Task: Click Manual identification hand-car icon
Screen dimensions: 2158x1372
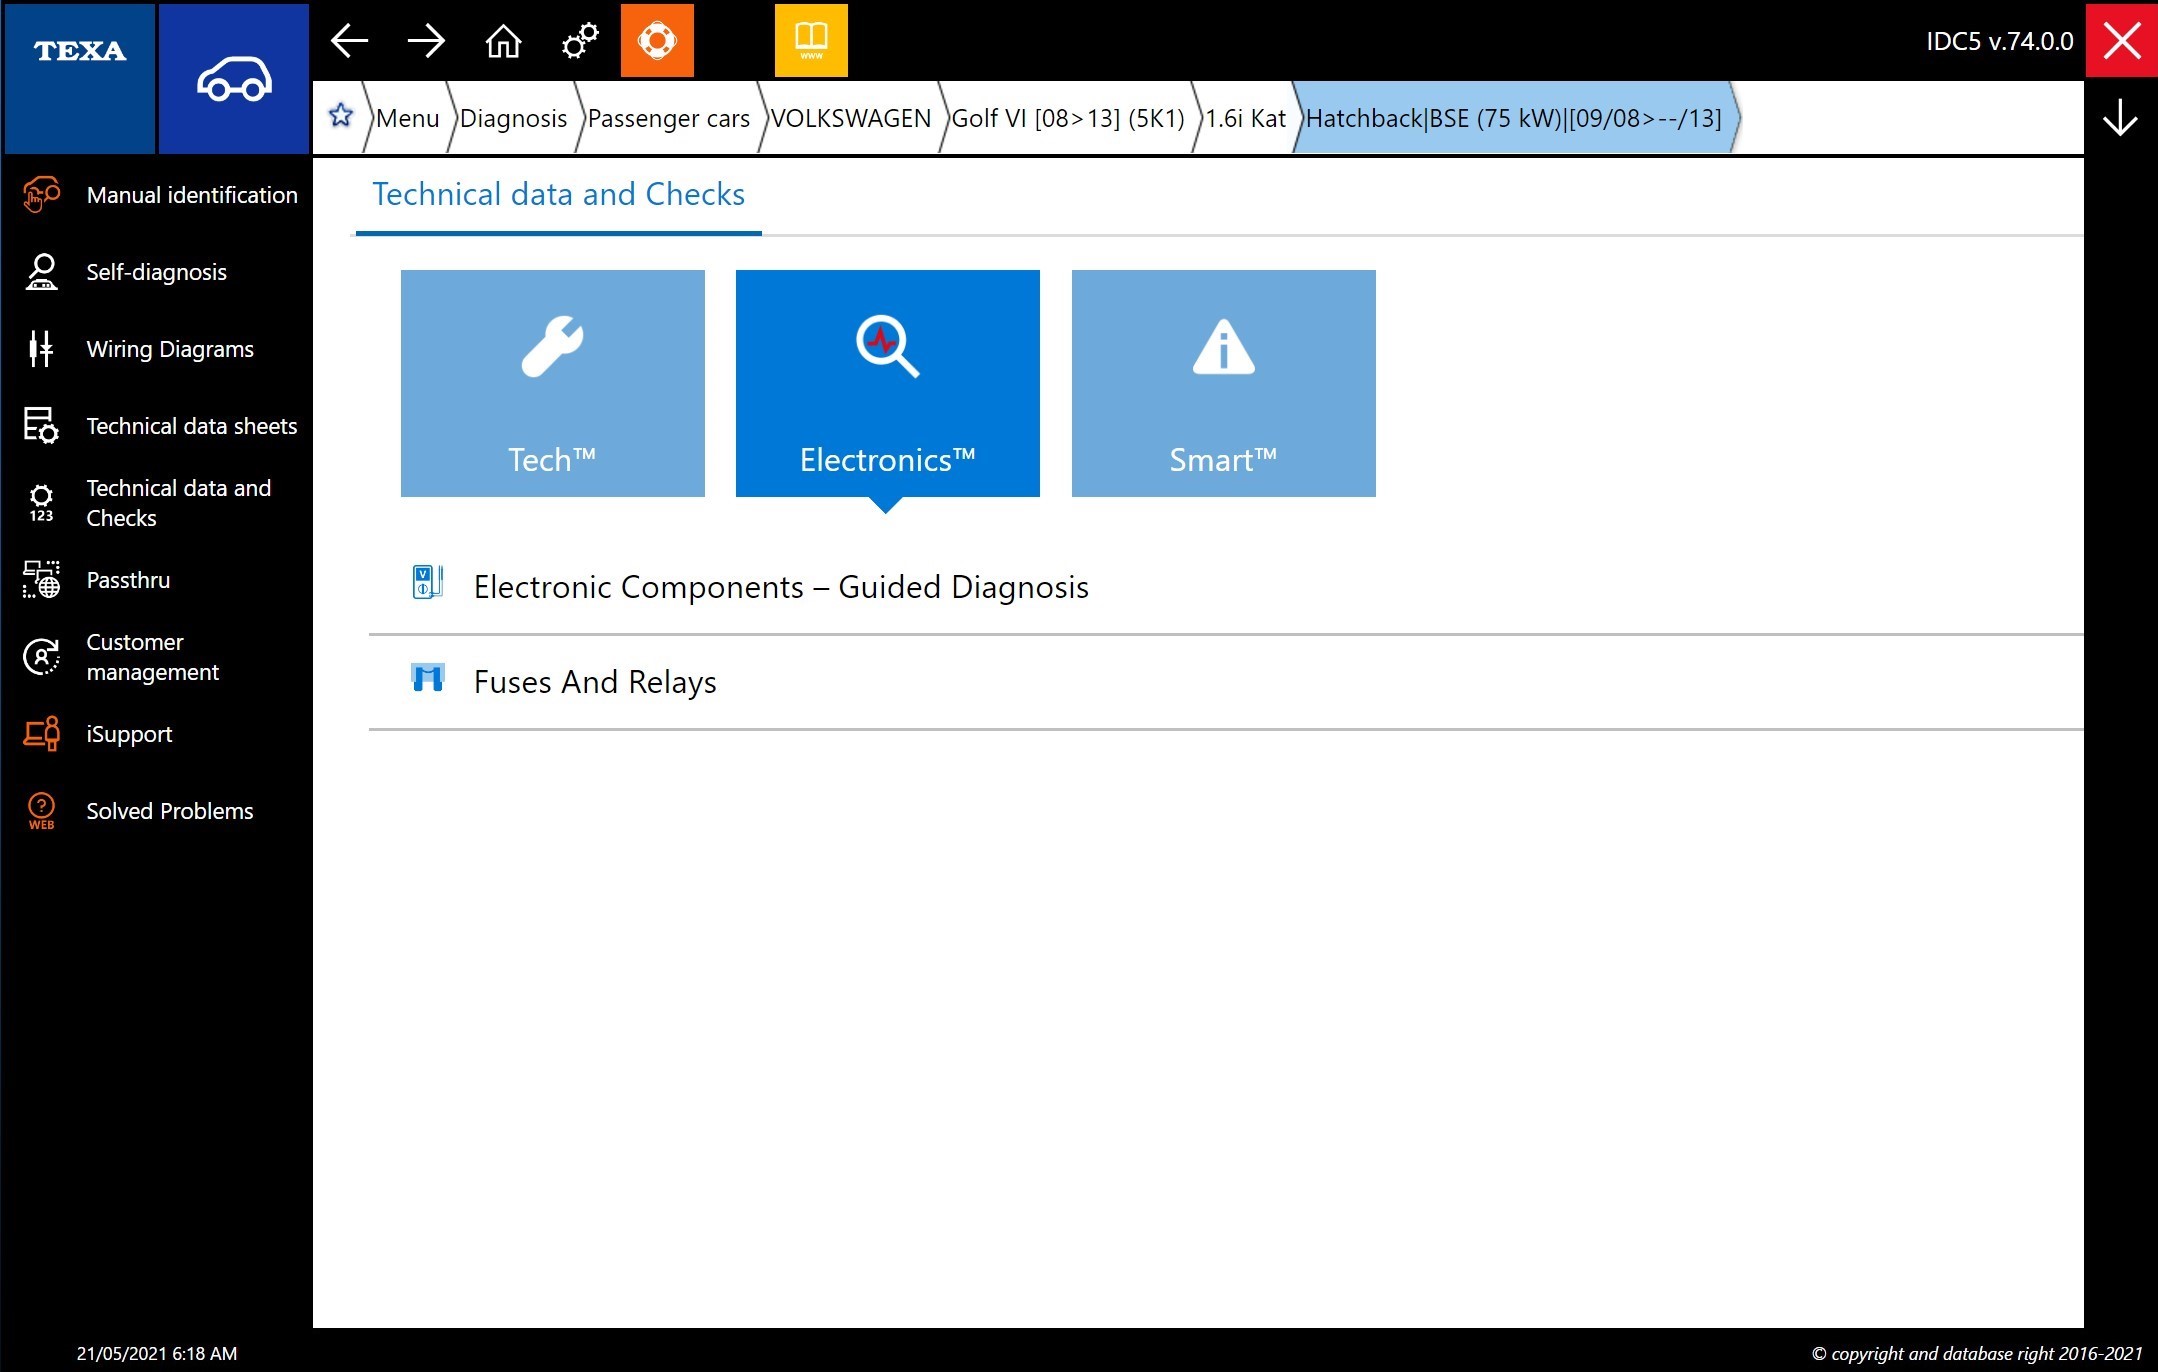Action: tap(41, 194)
